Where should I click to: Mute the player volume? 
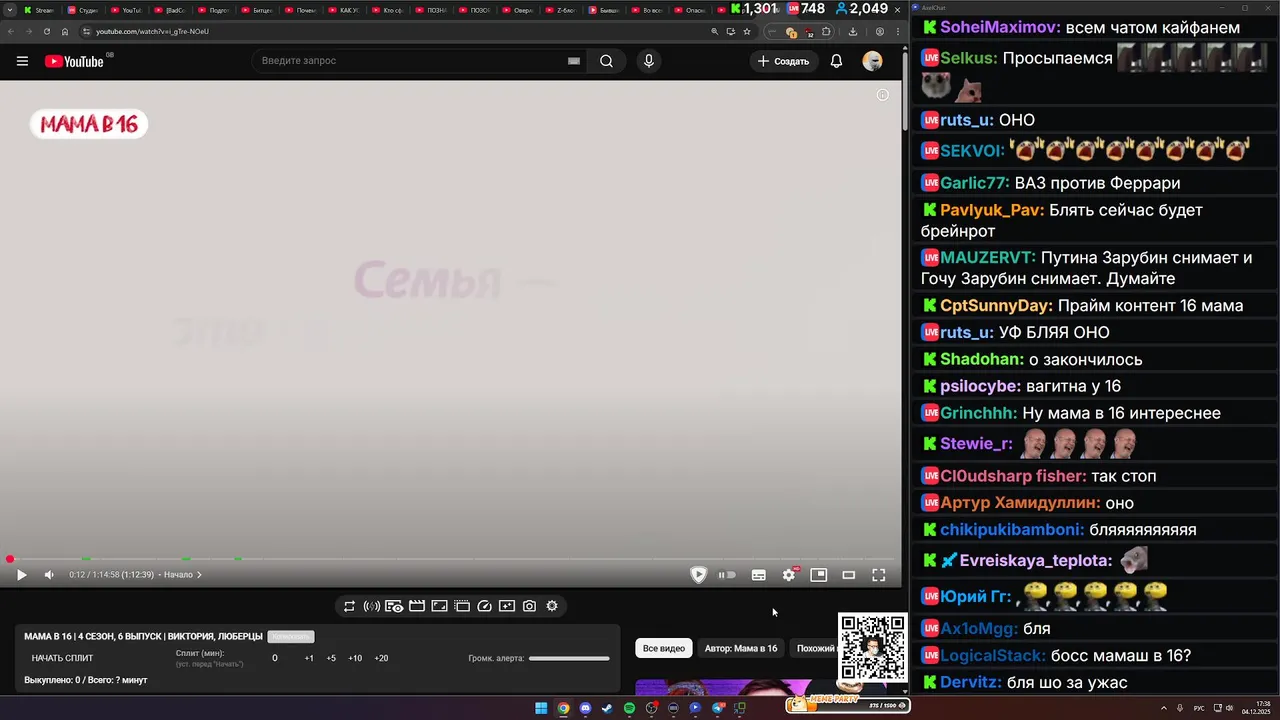49,575
